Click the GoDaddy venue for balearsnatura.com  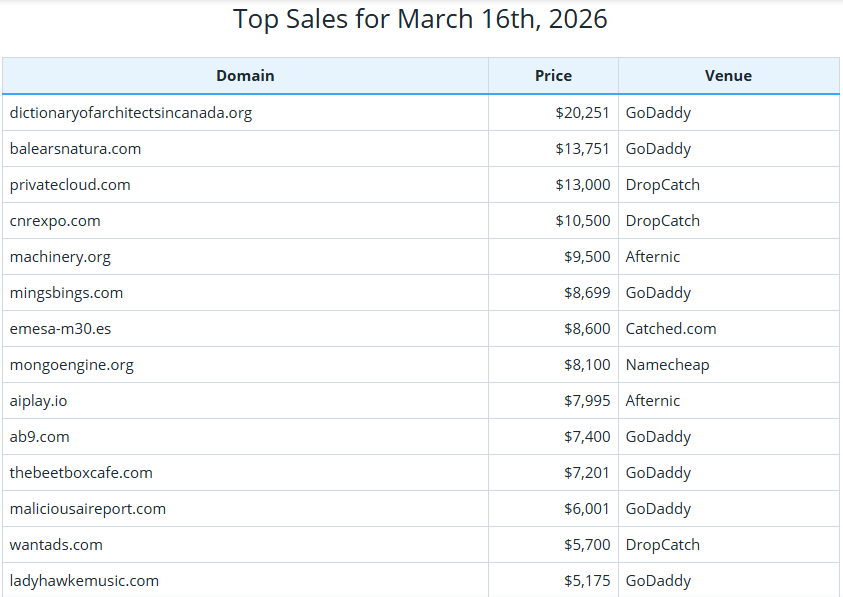coord(658,148)
